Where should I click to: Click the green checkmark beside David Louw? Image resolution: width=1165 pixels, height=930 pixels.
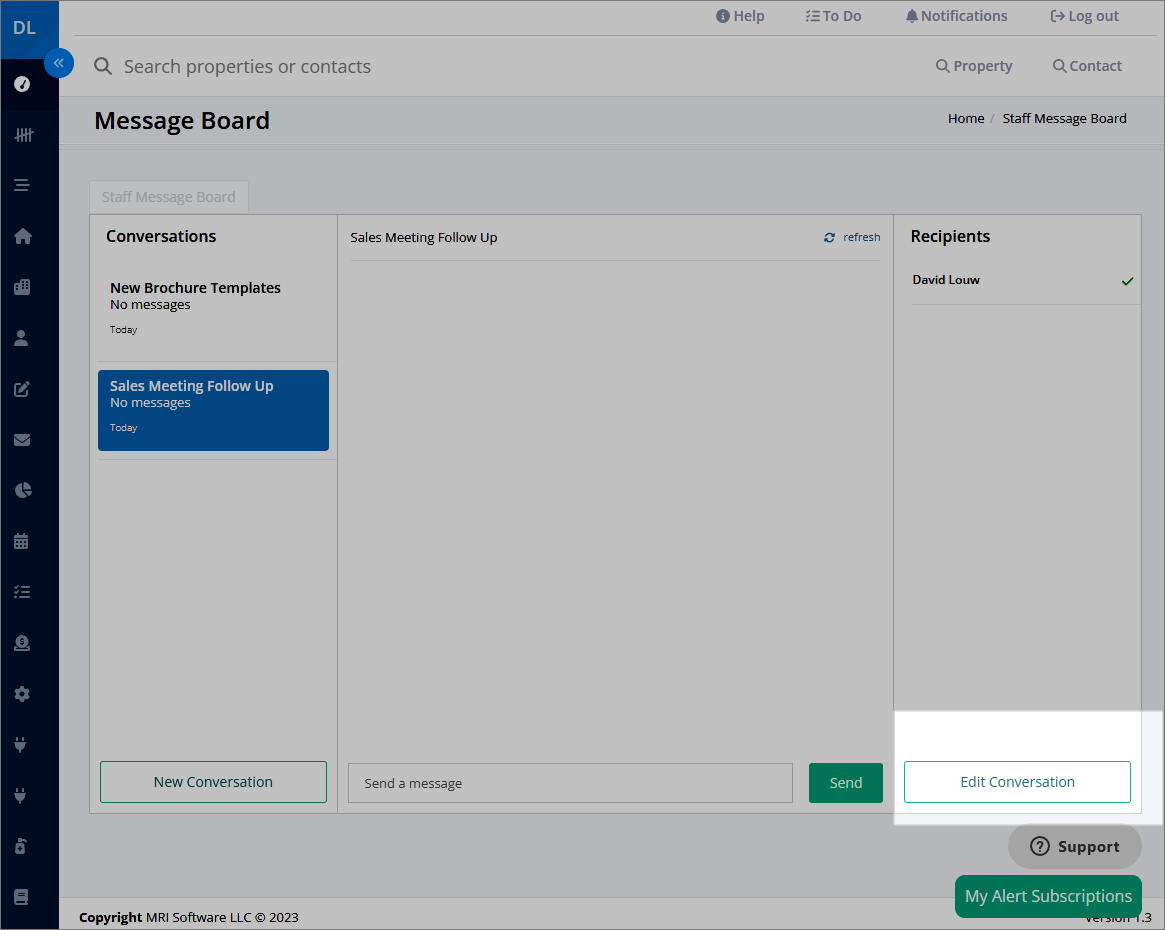tap(1127, 281)
